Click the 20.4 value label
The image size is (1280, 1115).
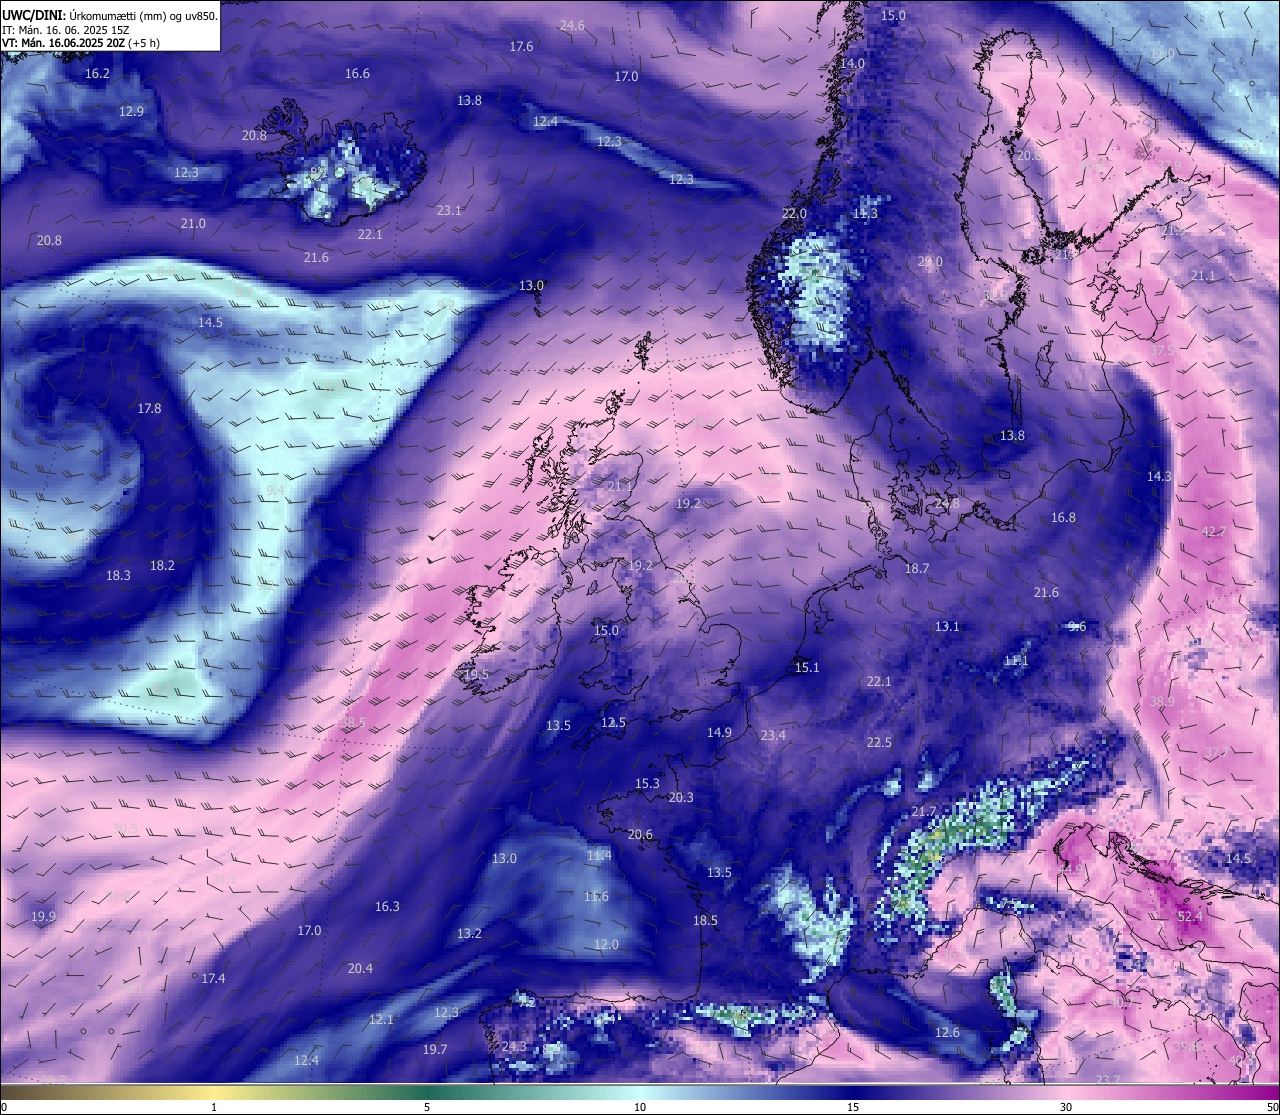pyautogui.click(x=360, y=969)
